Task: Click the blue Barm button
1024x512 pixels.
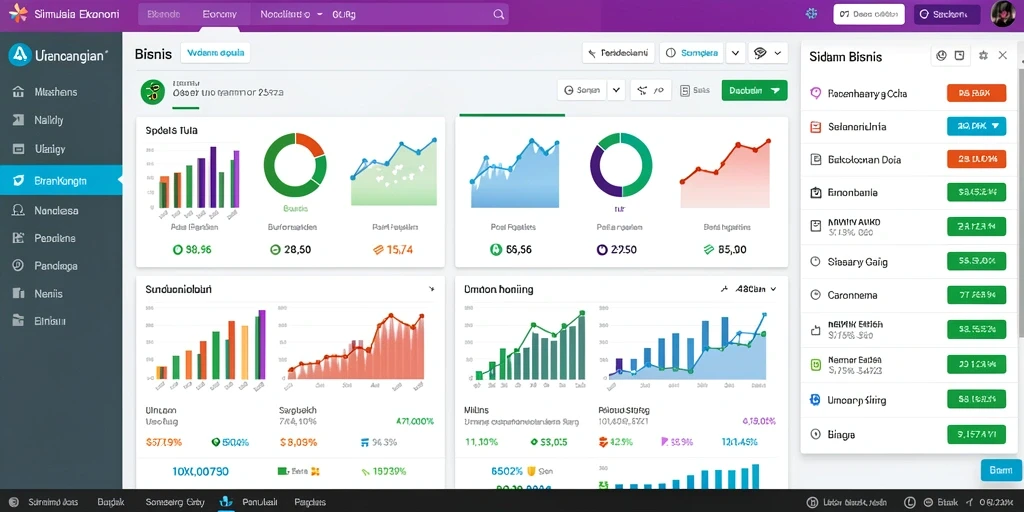Action: (1000, 470)
